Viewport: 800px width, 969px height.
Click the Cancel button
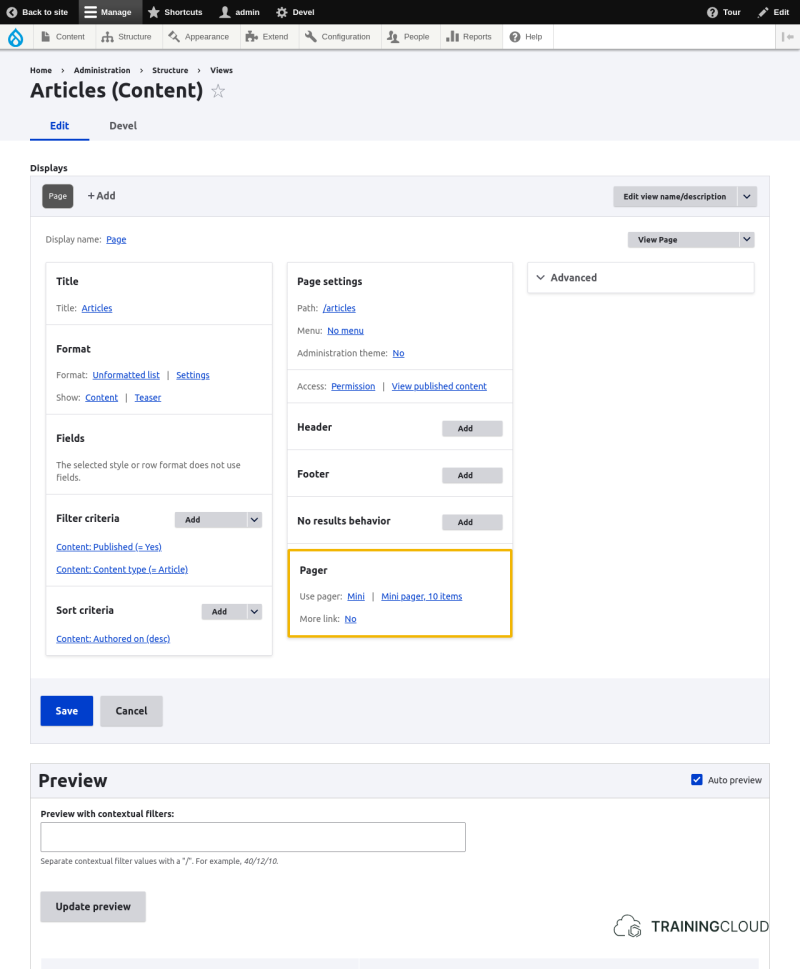point(132,711)
